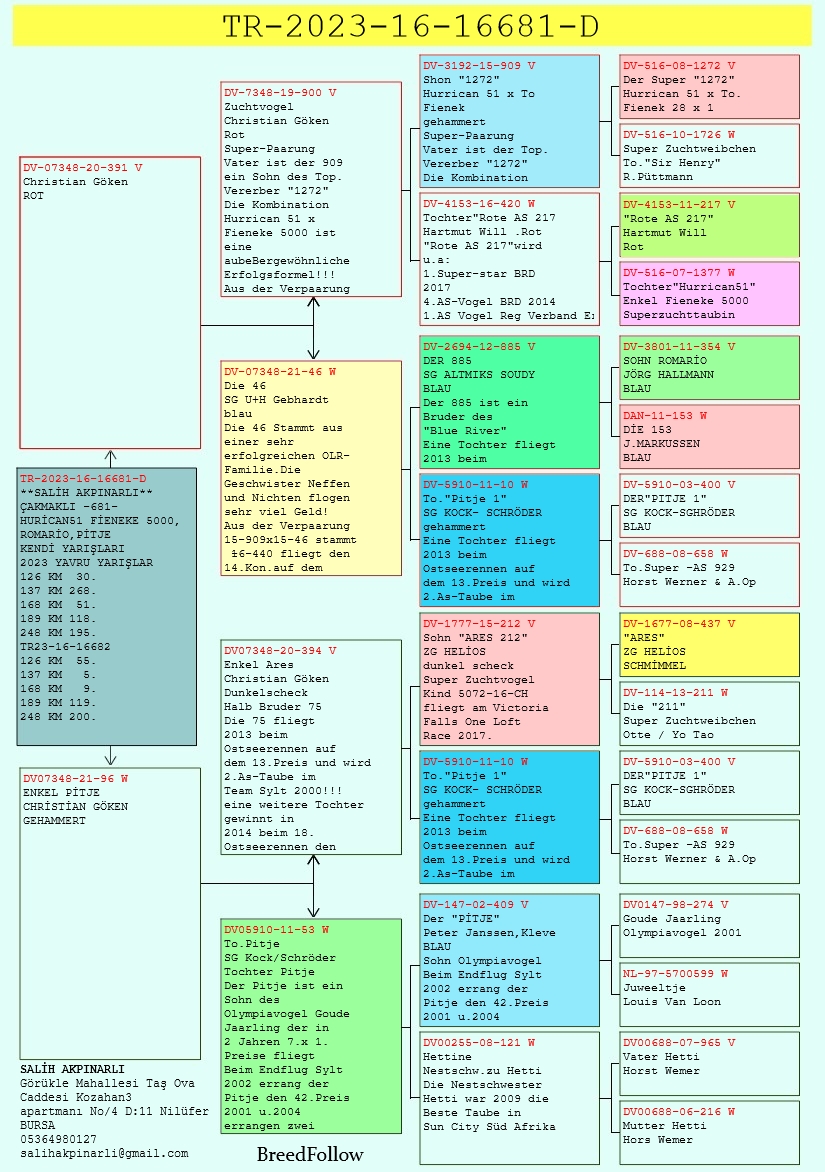825x1172 pixels.
Task: Click the '2023 YAVRU YARIŞLAR' line
Action: pyautogui.click(x=87, y=563)
